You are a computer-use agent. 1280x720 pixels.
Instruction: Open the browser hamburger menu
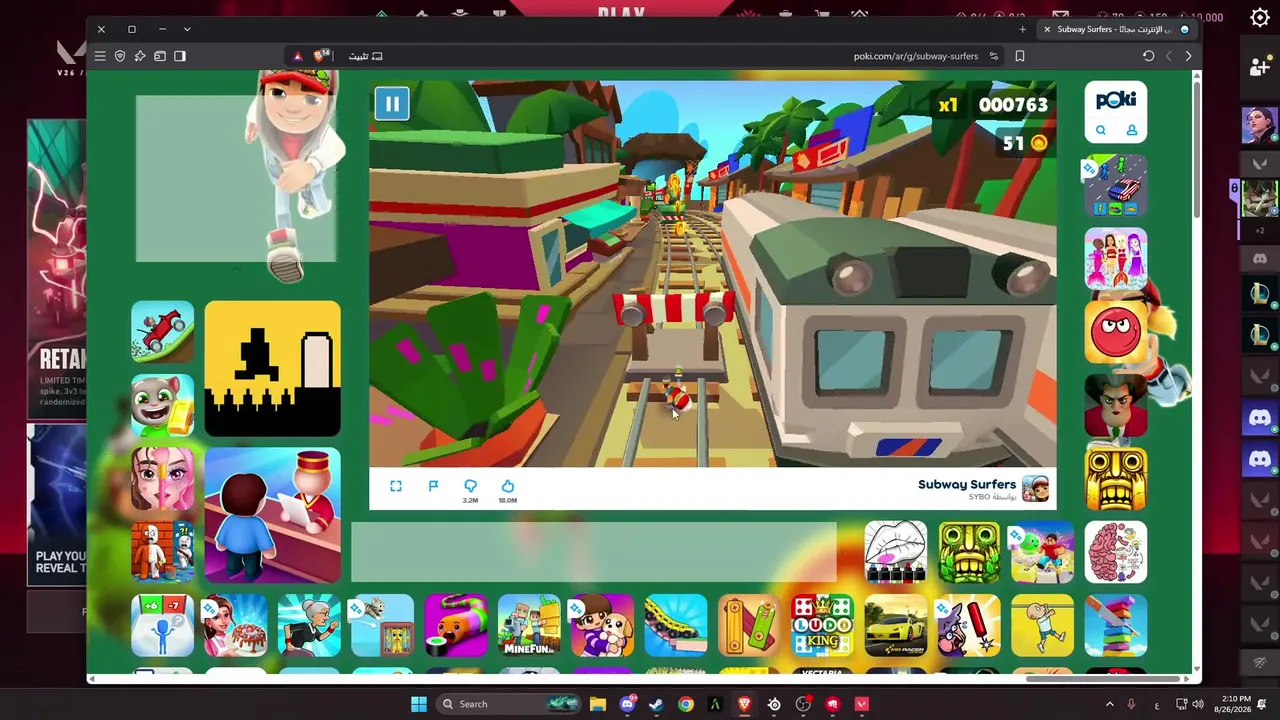100,56
